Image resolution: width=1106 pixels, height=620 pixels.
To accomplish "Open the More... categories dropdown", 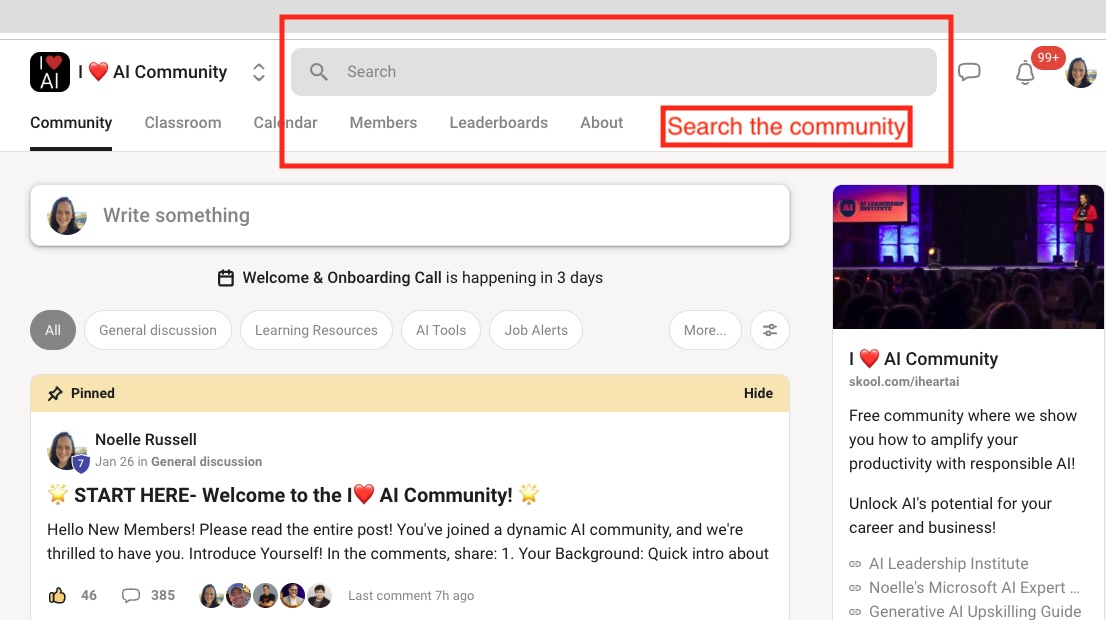I will pyautogui.click(x=704, y=330).
